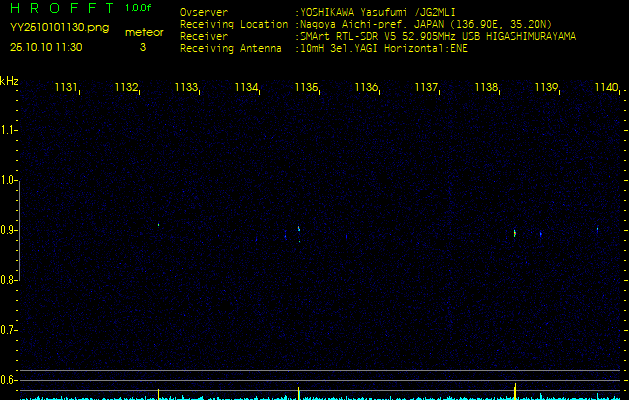Click the date stamp 26.10.10 11:30

pos(46,47)
